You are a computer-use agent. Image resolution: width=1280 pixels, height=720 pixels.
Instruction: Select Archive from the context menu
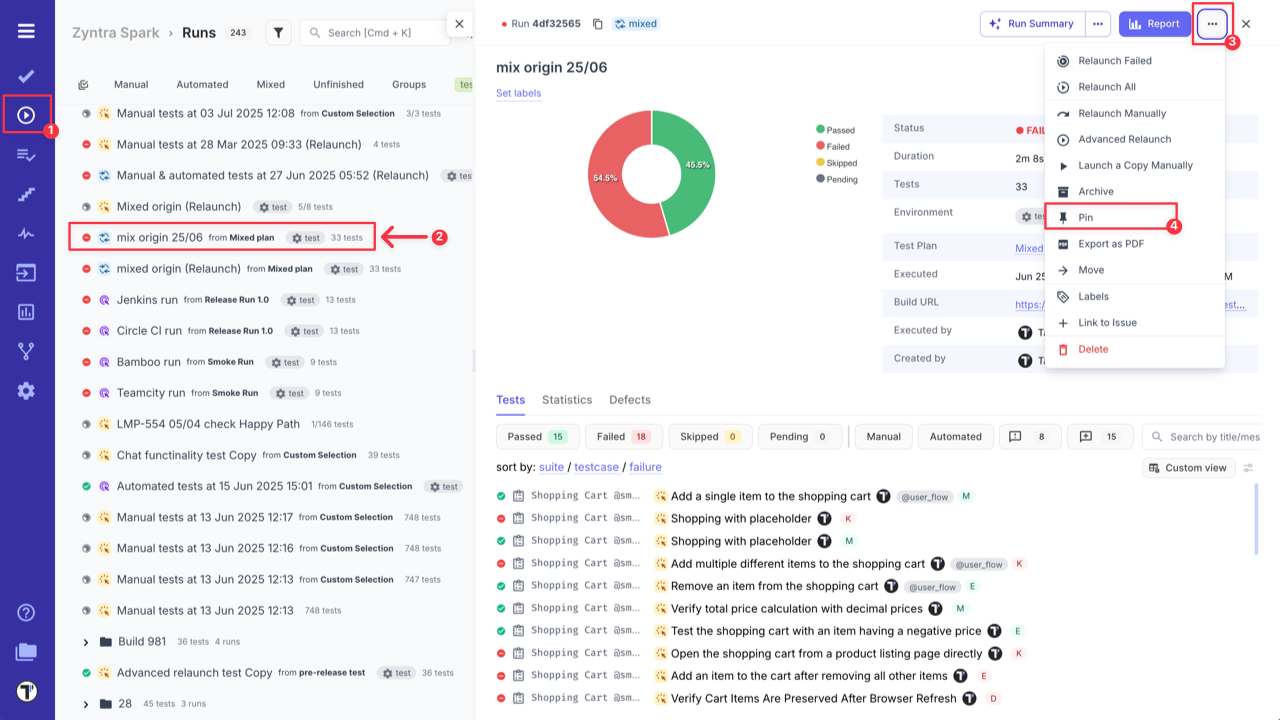[1097, 190]
